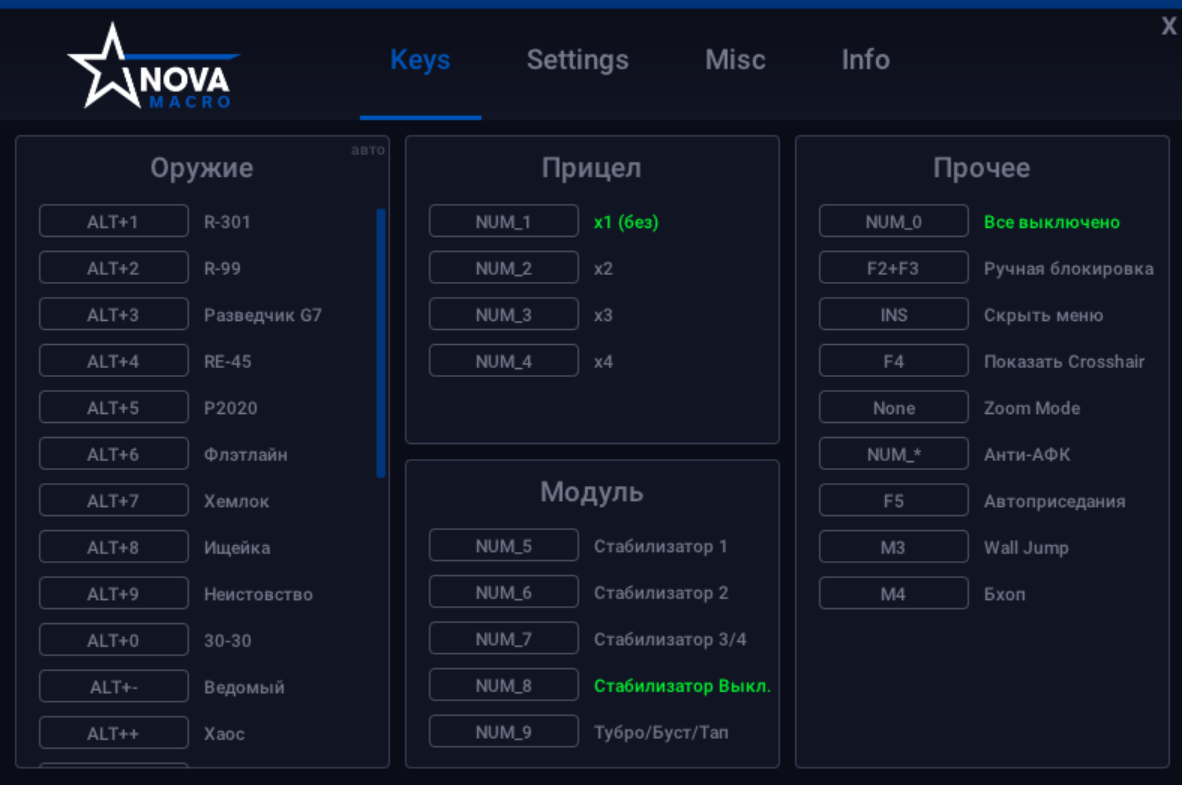
Task: Click the F4 key for Показать Crosshair
Action: point(894,362)
